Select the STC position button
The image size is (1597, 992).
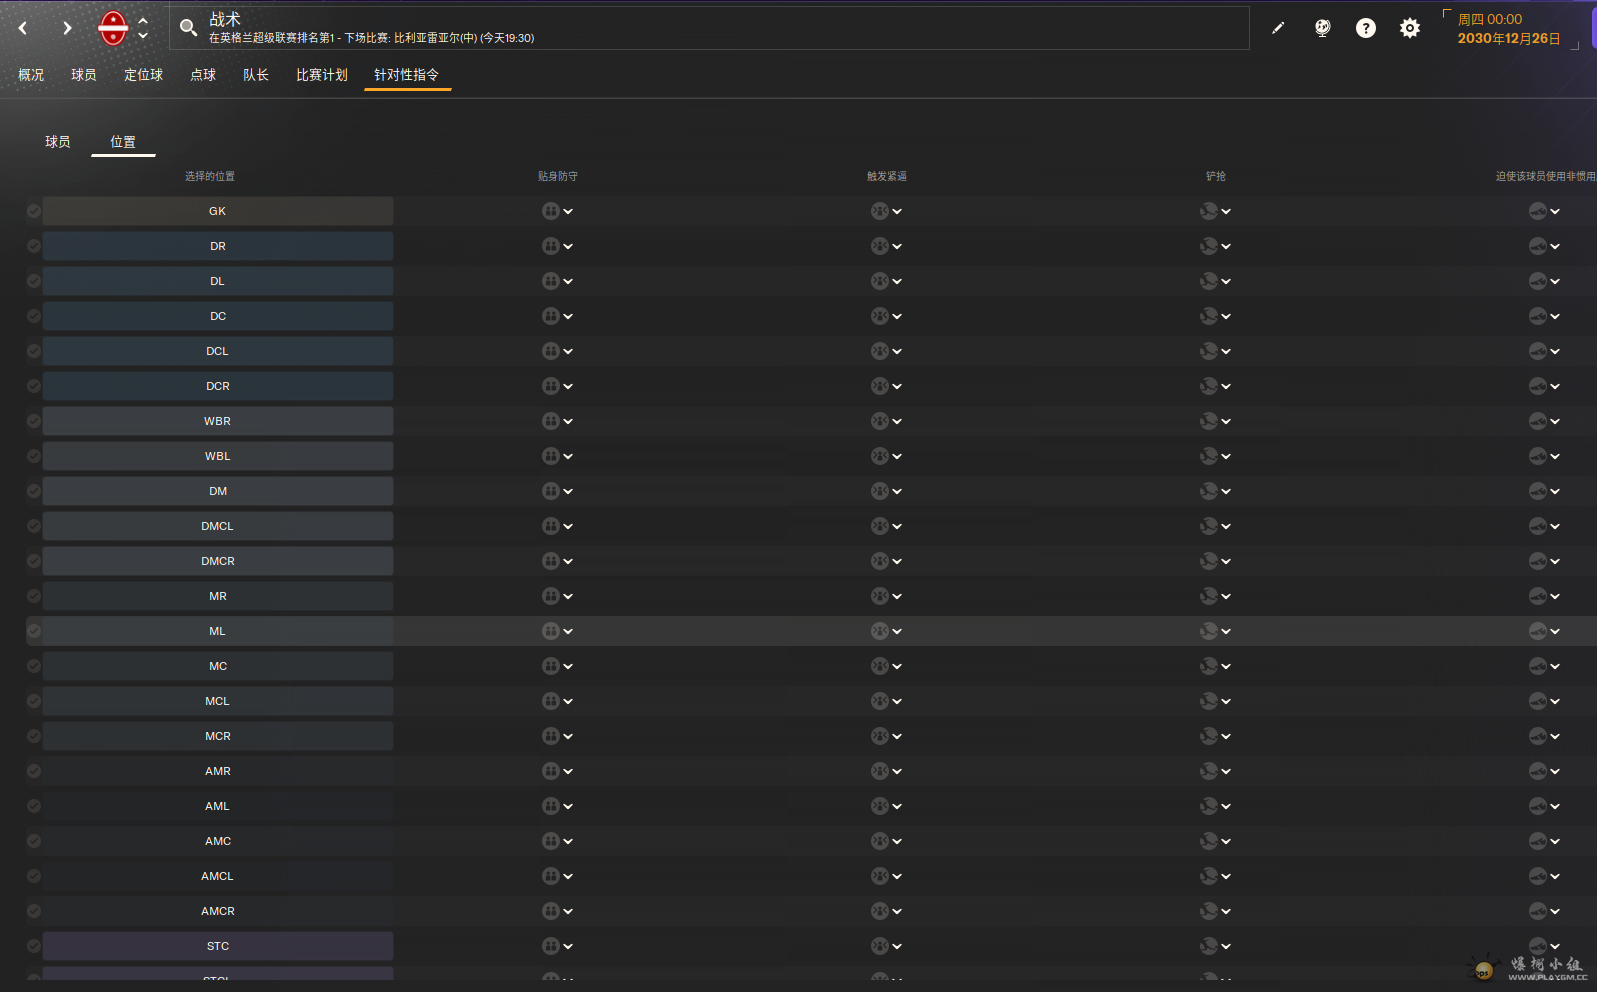click(x=218, y=946)
